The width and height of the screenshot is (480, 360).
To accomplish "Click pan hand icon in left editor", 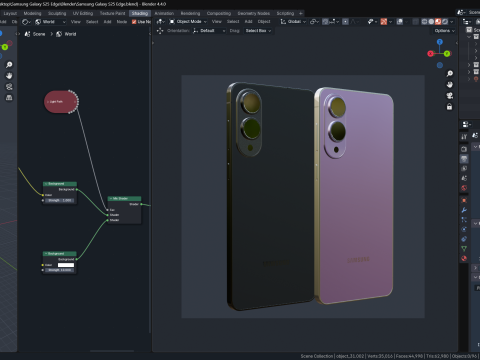I will pyautogui.click(x=9, y=76).
